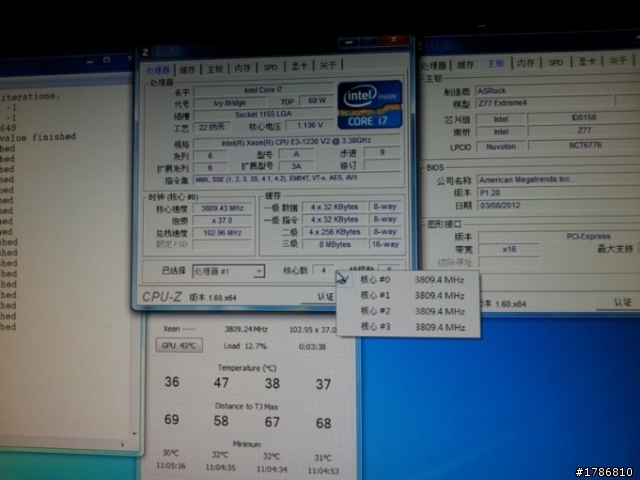Click Socket 1155 LGA package field
The image size is (640, 480).
click(263, 114)
